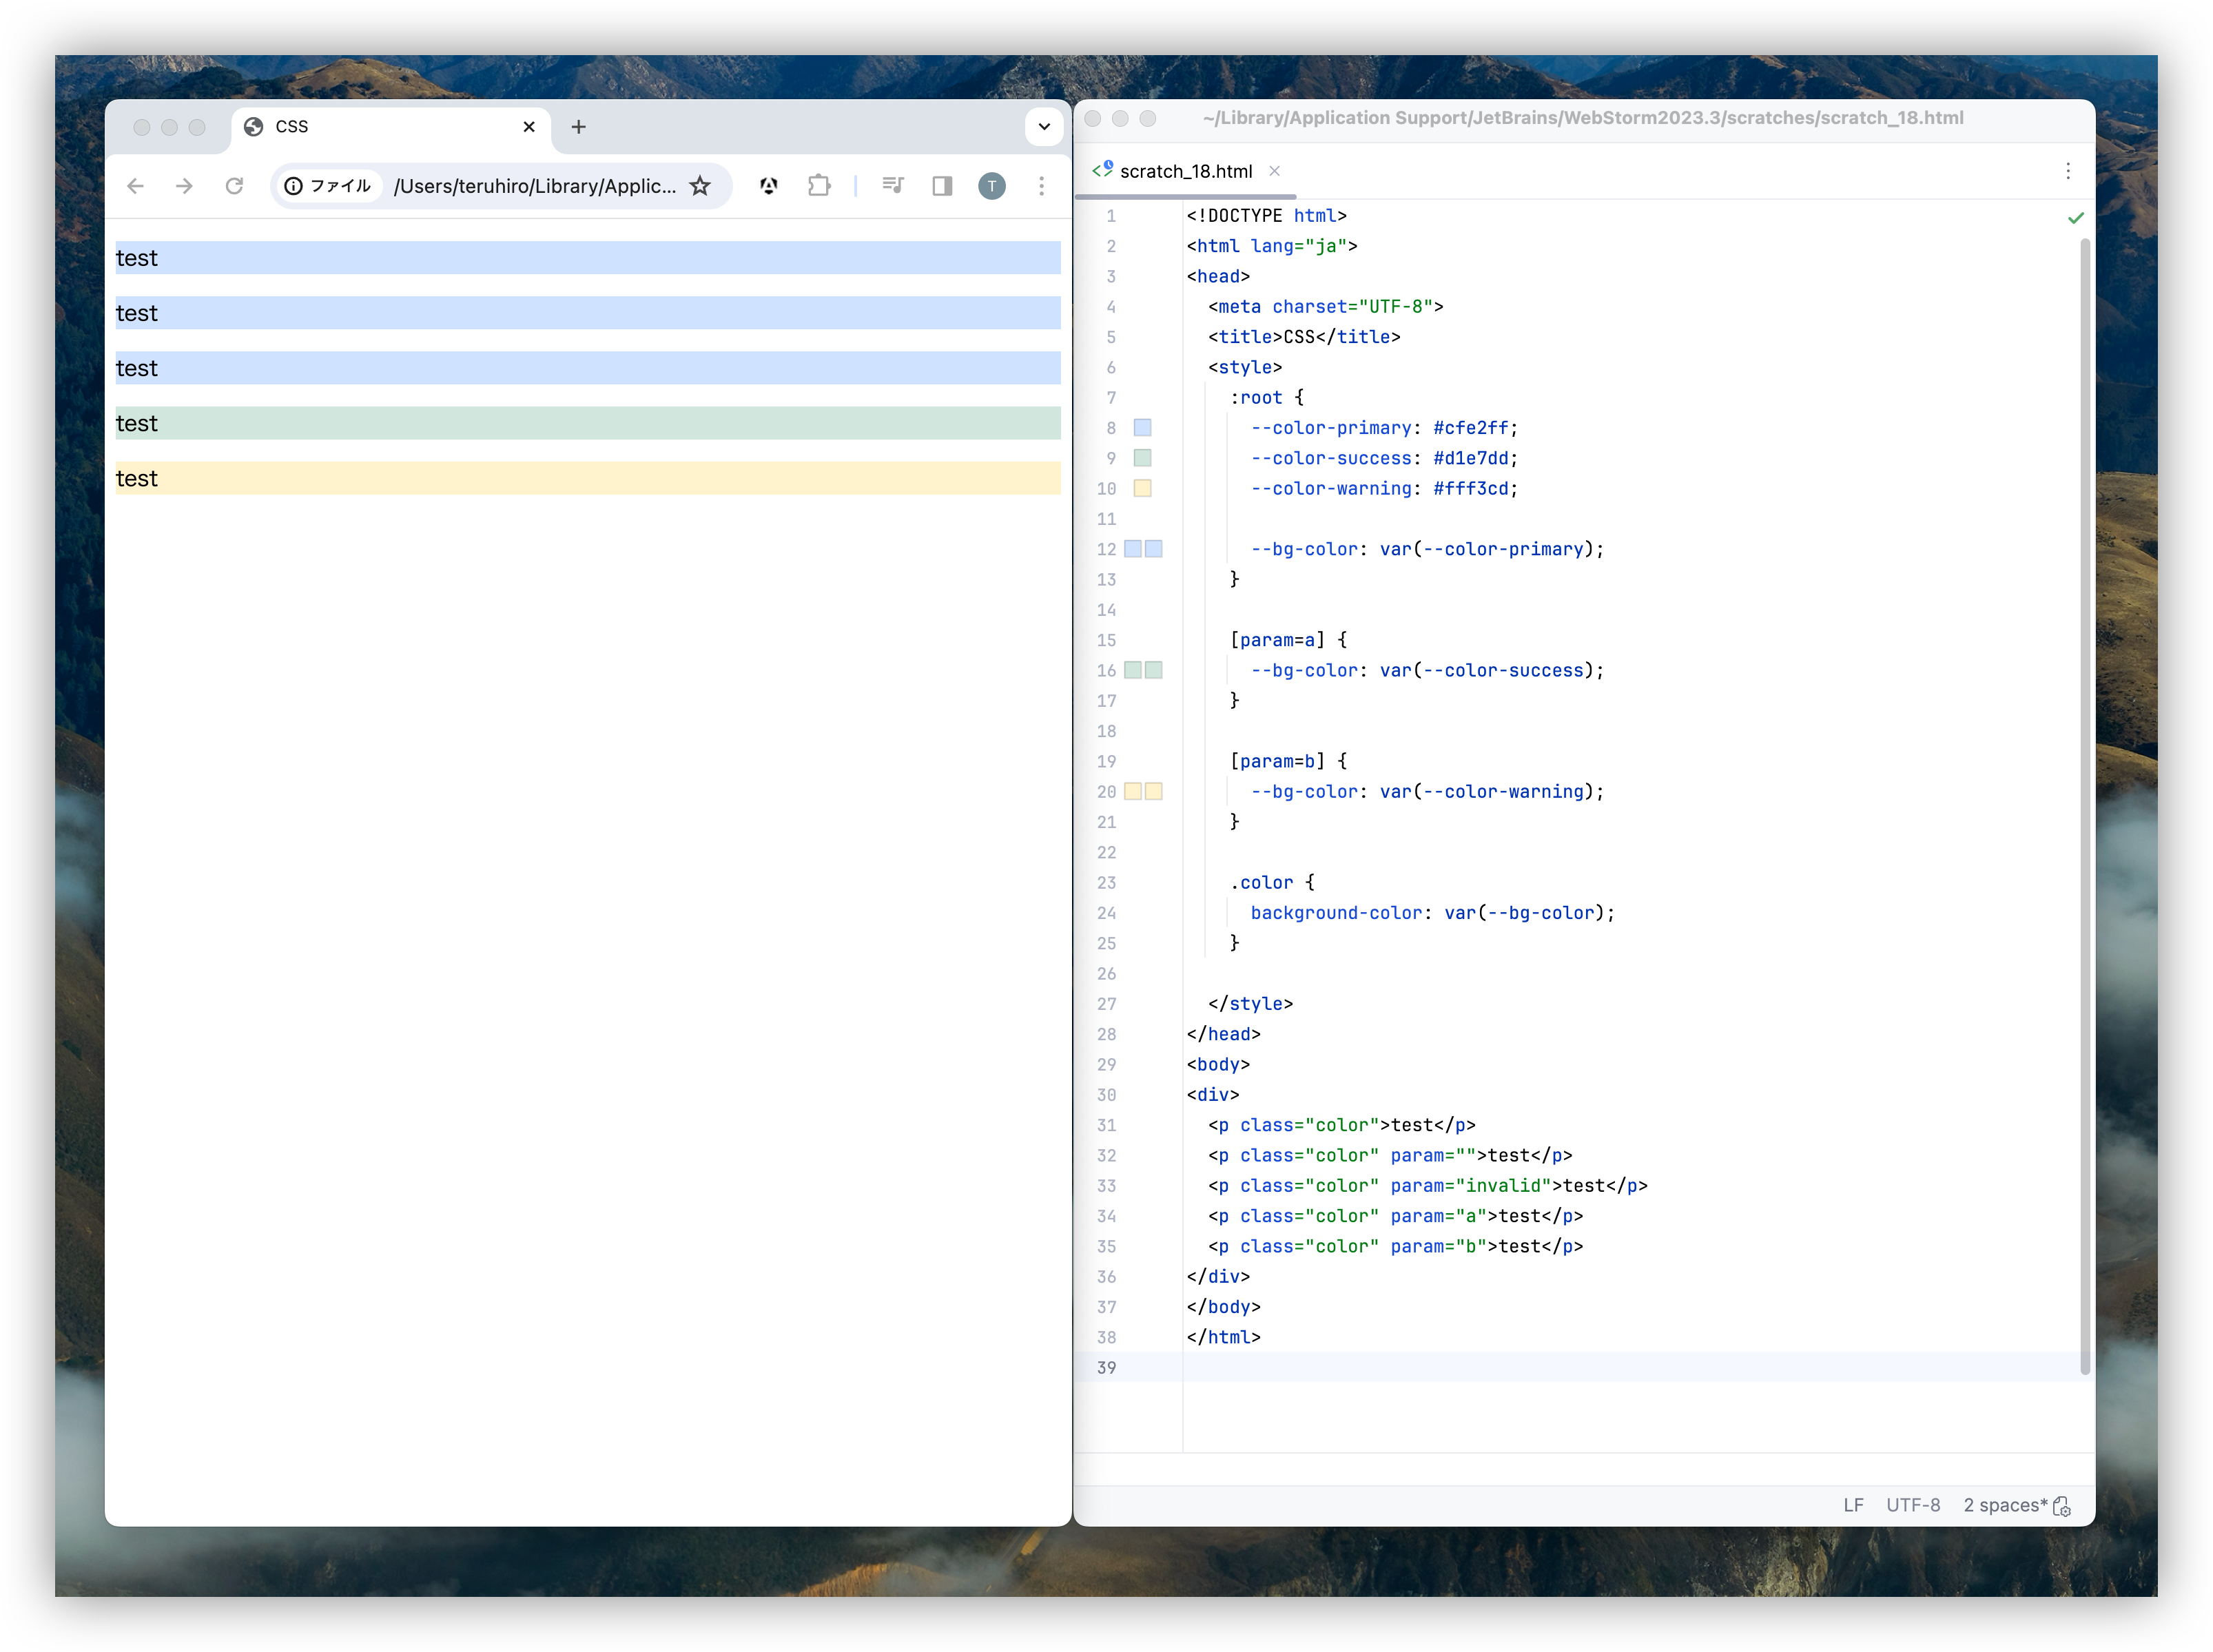Click the browser reload button
2213x1652 pixels.
pos(234,186)
